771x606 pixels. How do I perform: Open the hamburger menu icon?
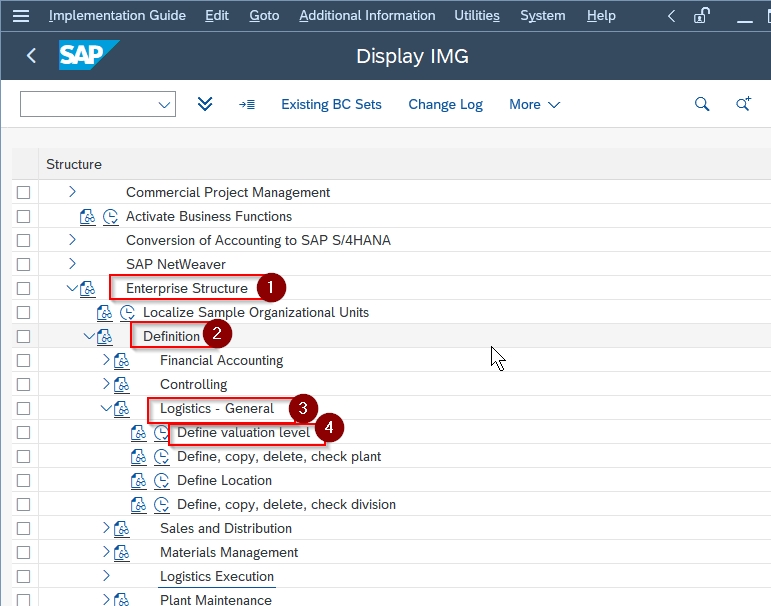(21, 16)
